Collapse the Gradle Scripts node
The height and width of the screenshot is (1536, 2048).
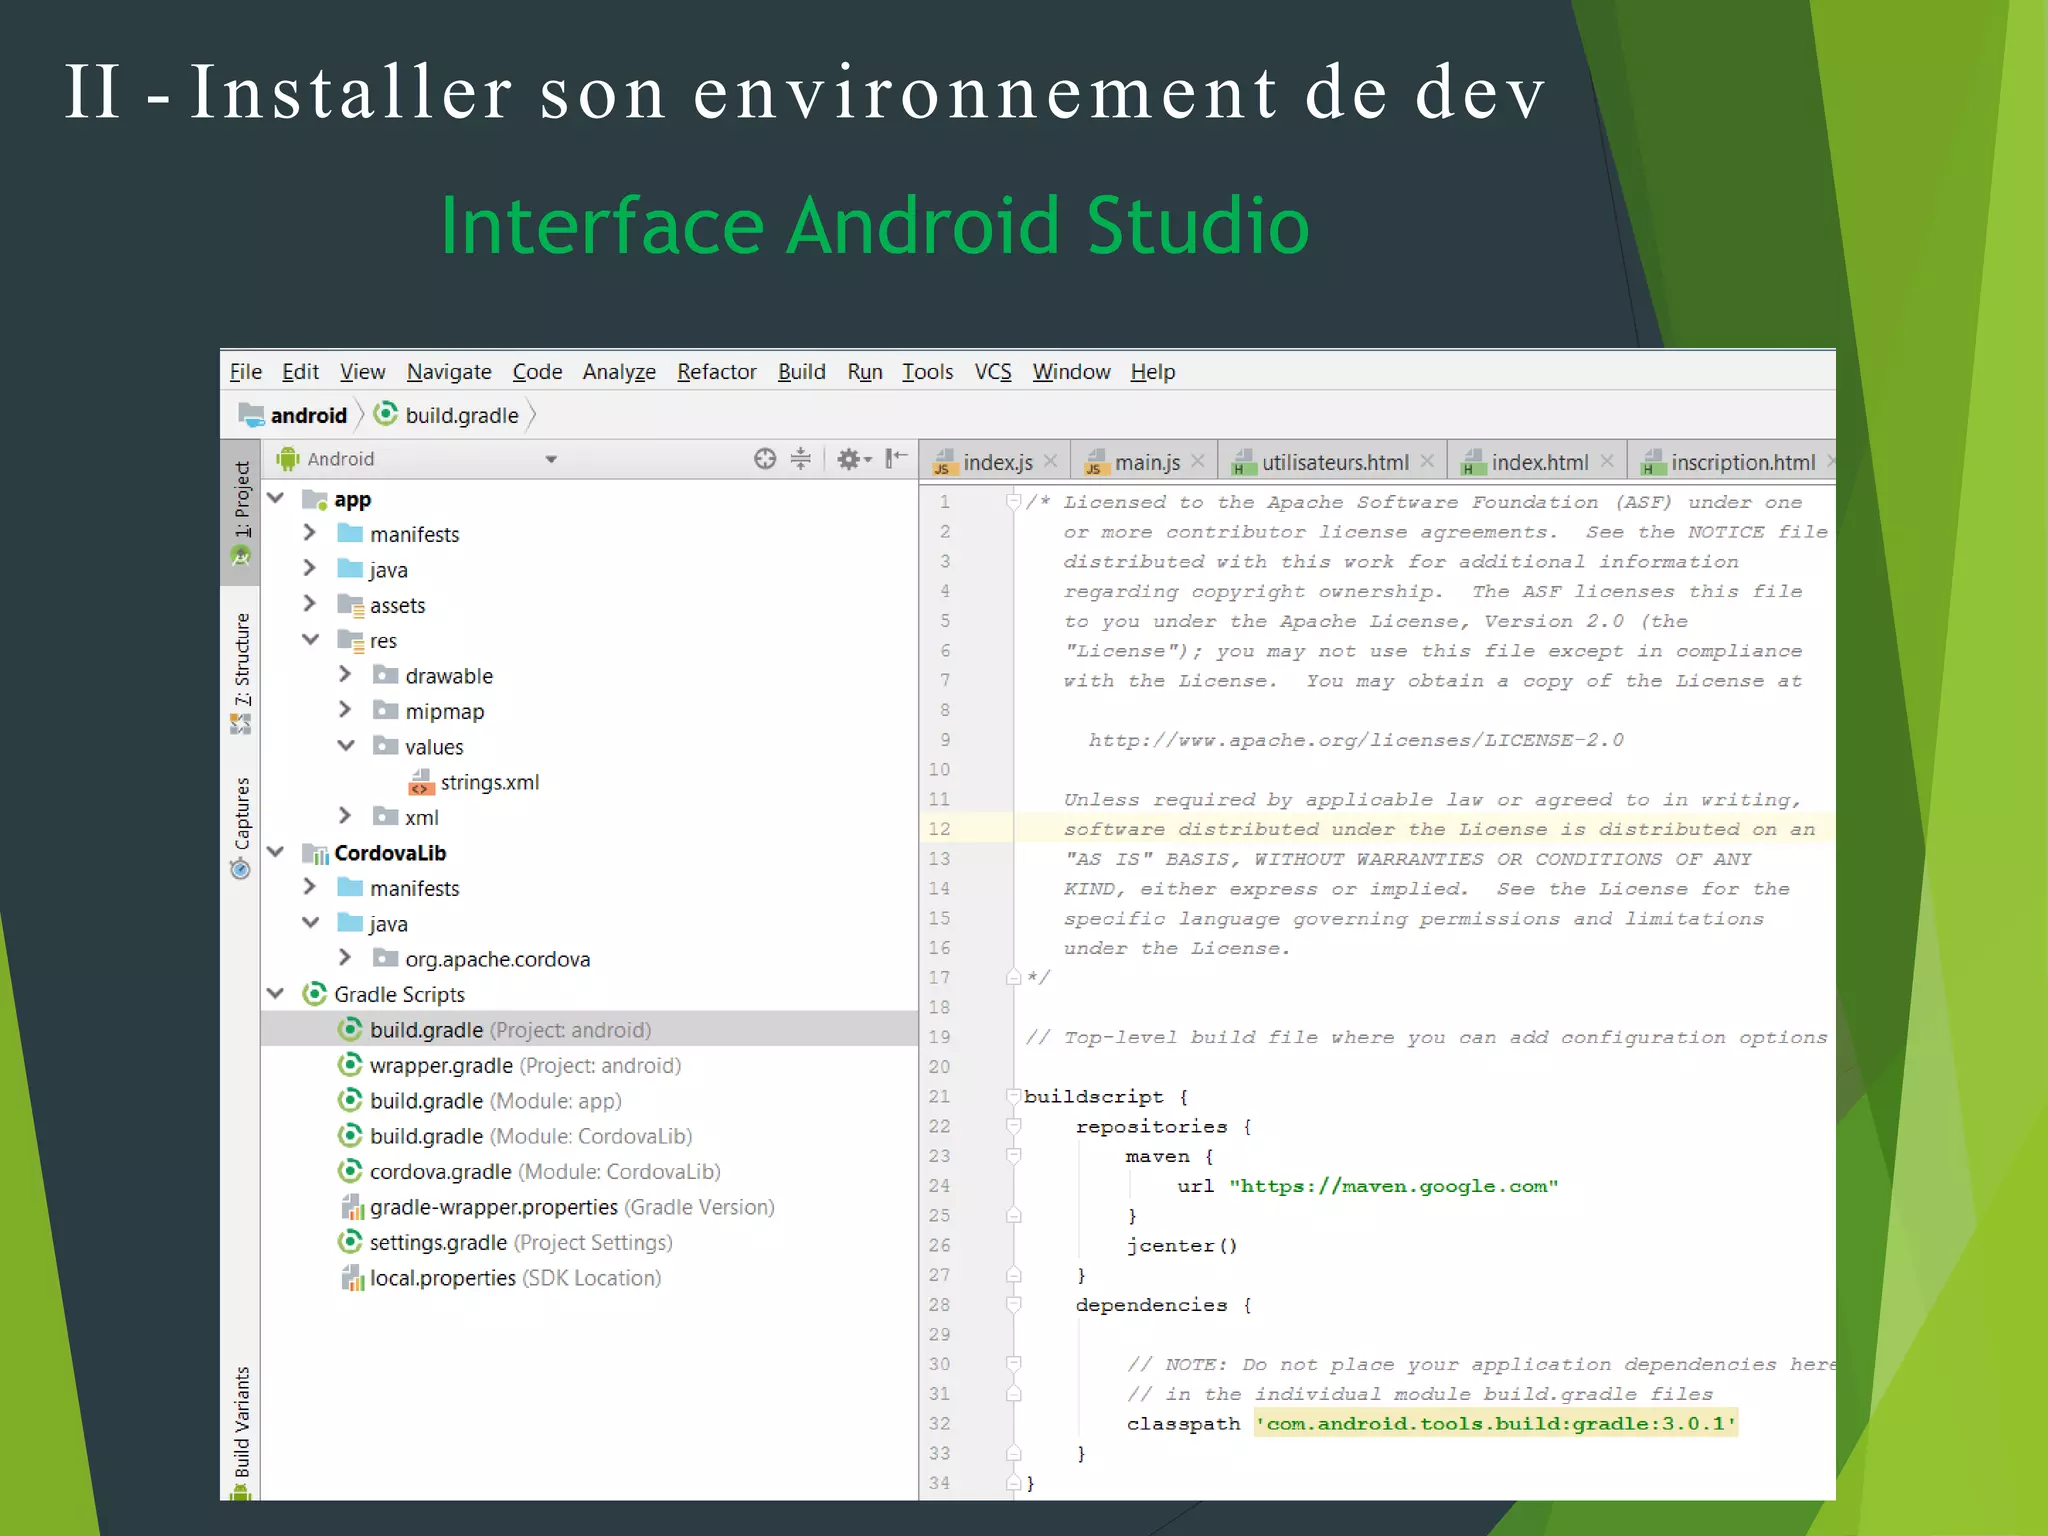point(276,993)
